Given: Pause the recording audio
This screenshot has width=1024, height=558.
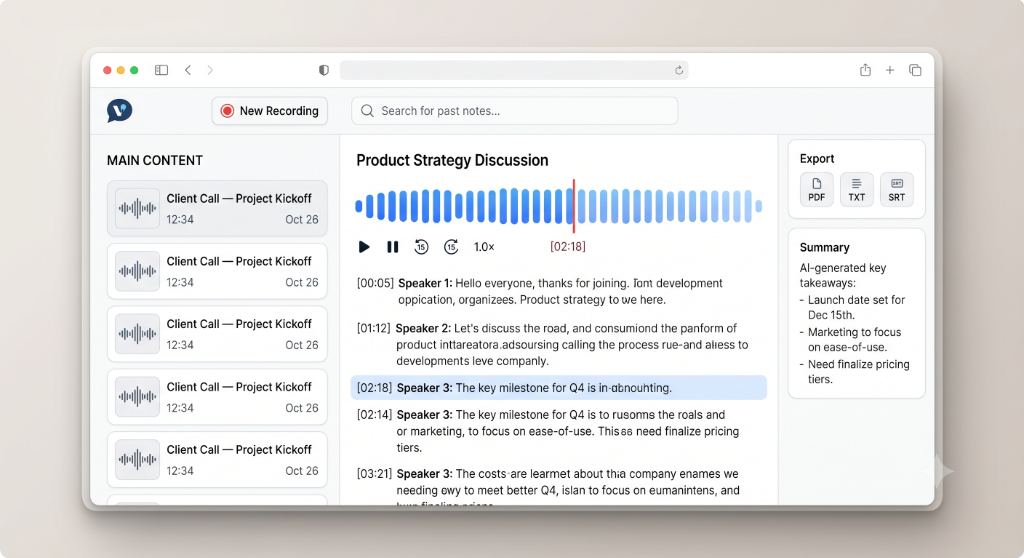Looking at the screenshot, I should (392, 247).
